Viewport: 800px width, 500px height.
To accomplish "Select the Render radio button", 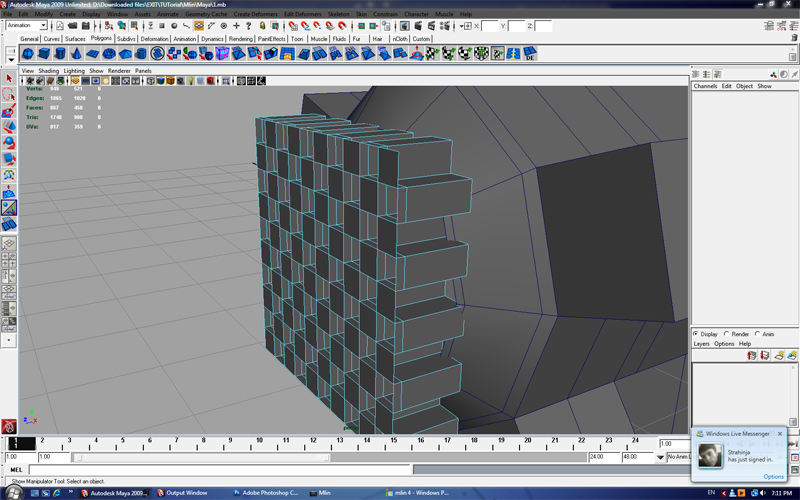I will (727, 334).
